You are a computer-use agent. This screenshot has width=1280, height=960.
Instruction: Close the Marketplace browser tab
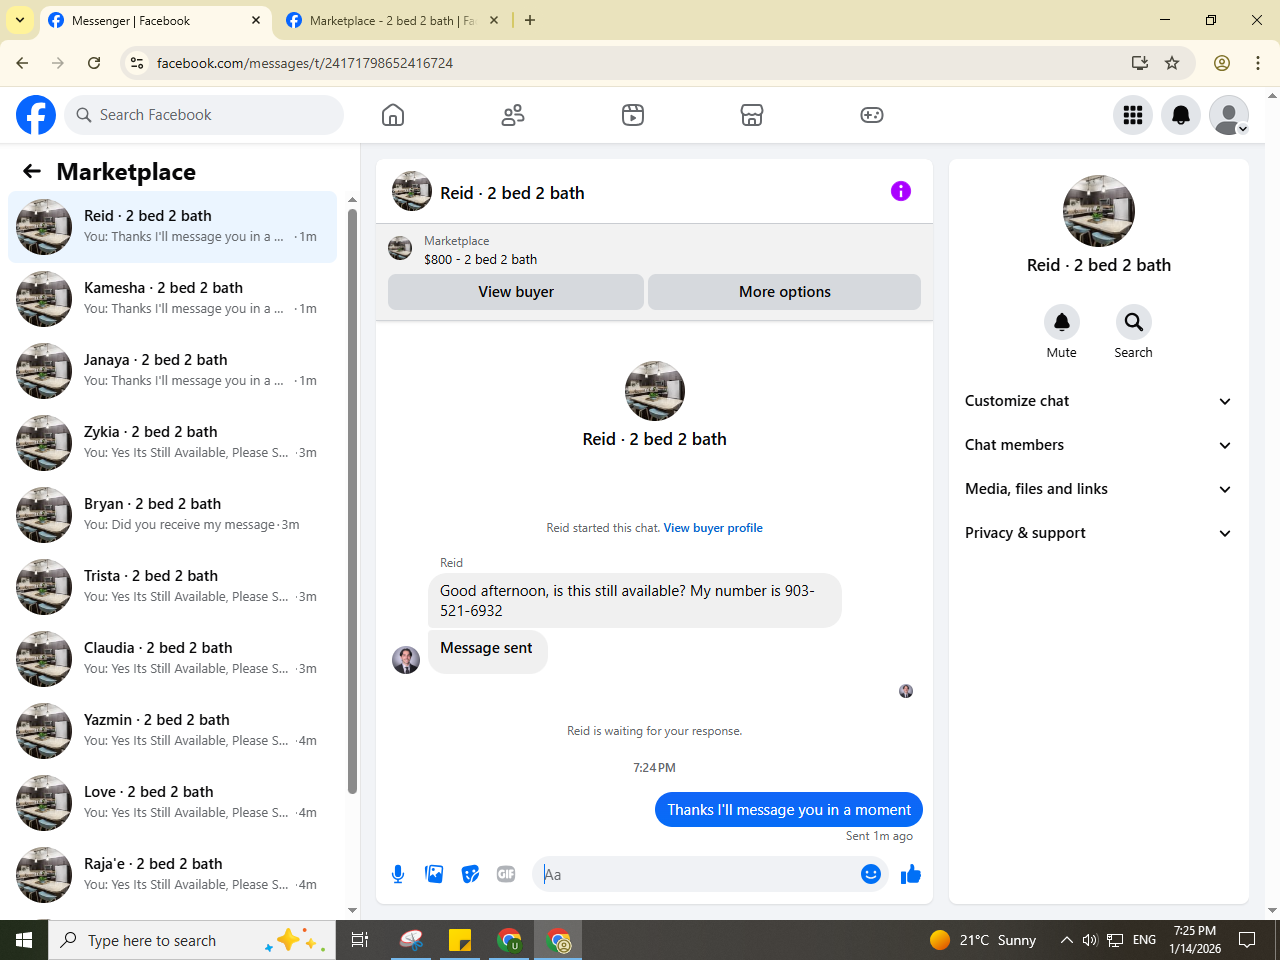click(x=494, y=20)
